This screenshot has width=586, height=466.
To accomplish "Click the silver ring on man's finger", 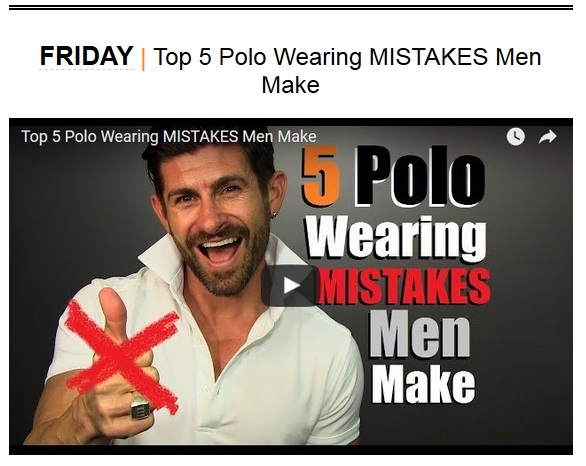I will [x=140, y=407].
